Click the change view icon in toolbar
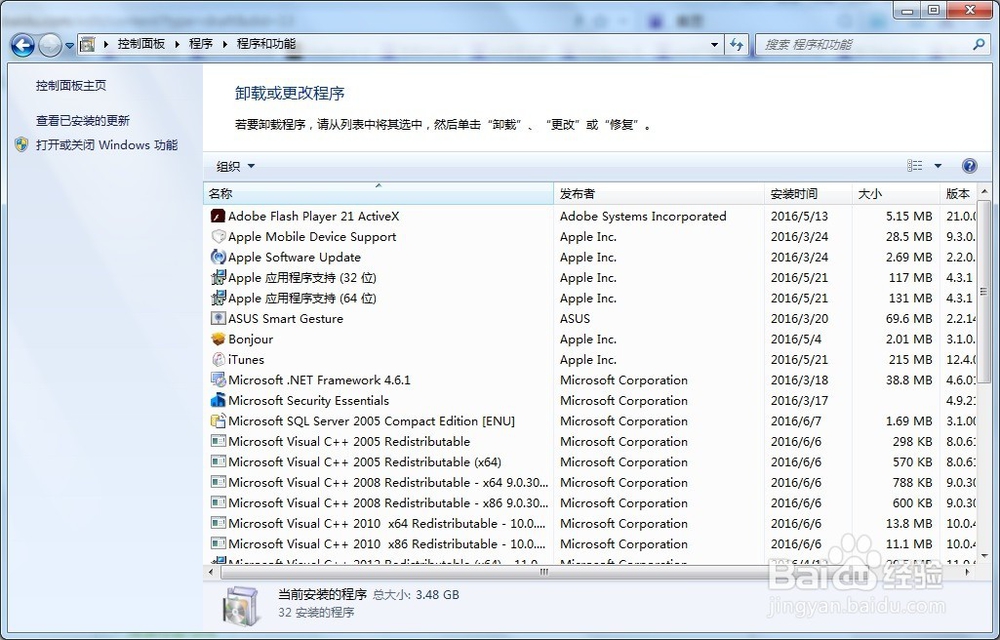 pos(915,166)
